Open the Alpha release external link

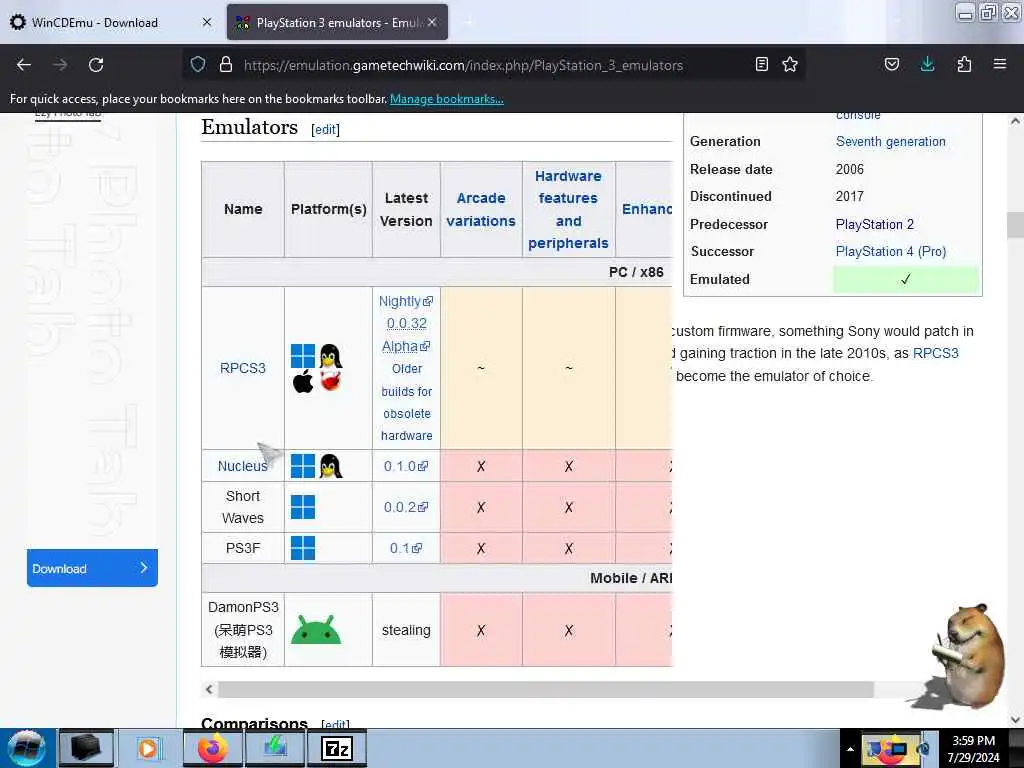click(406, 346)
